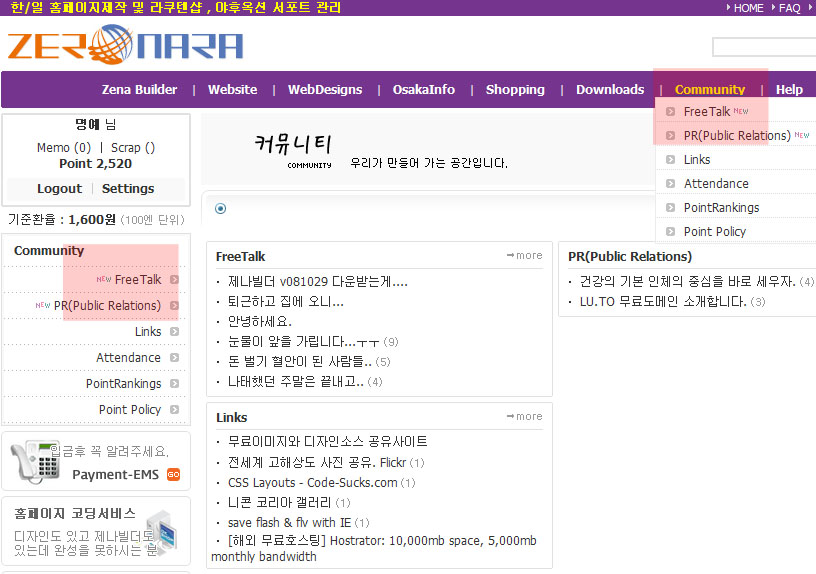Click arrow icon beside sidebar Attendance
The height and width of the screenshot is (574, 816).
(174, 358)
